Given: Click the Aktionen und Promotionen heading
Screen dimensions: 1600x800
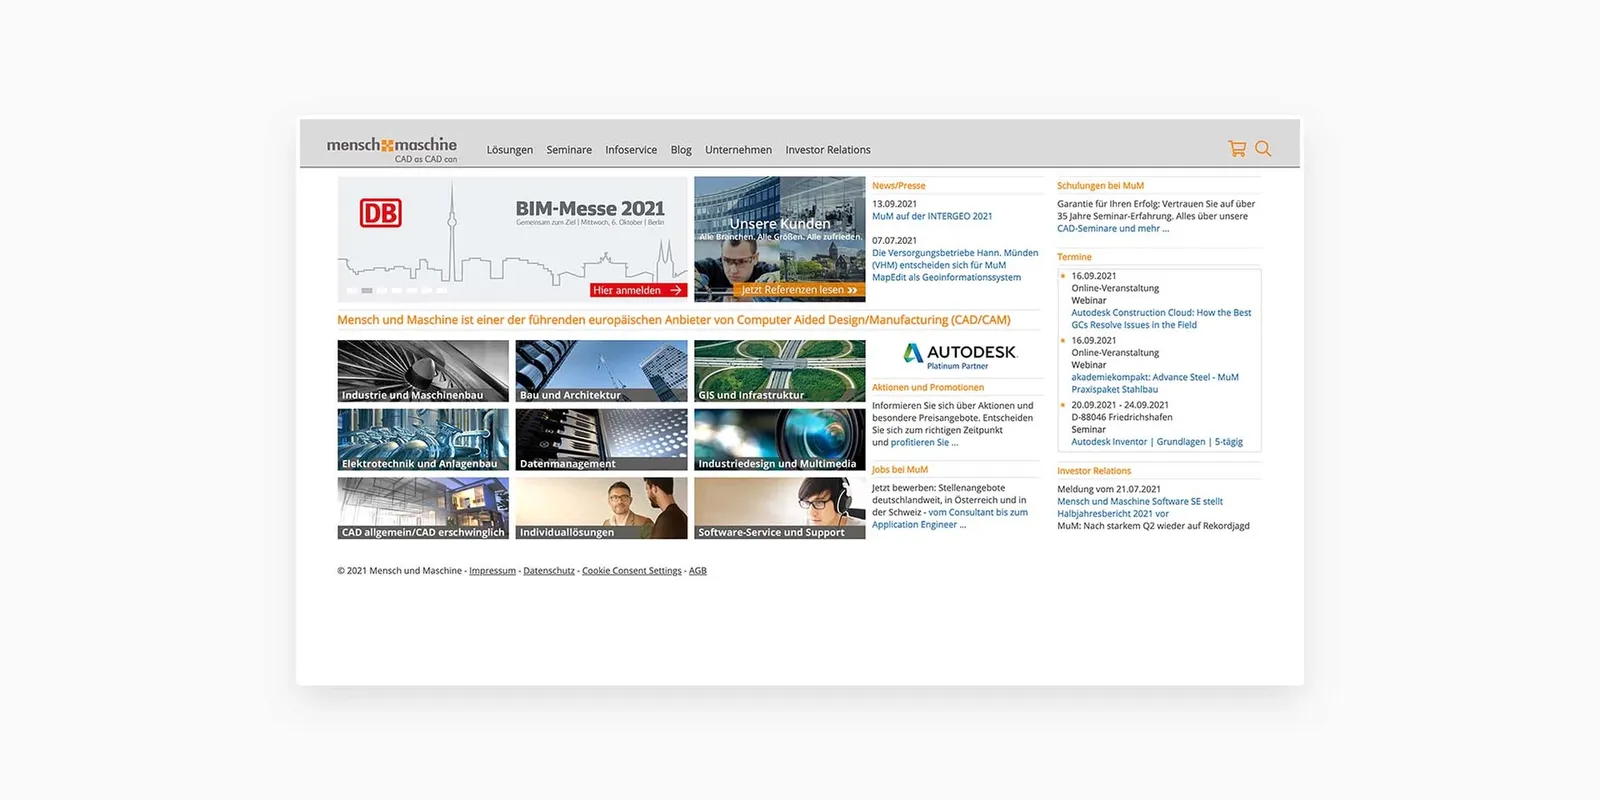Looking at the screenshot, I should pos(928,388).
